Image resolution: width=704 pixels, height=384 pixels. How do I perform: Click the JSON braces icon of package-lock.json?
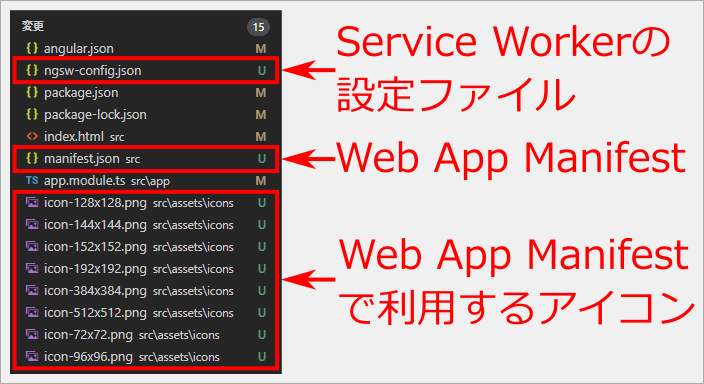[x=32, y=114]
